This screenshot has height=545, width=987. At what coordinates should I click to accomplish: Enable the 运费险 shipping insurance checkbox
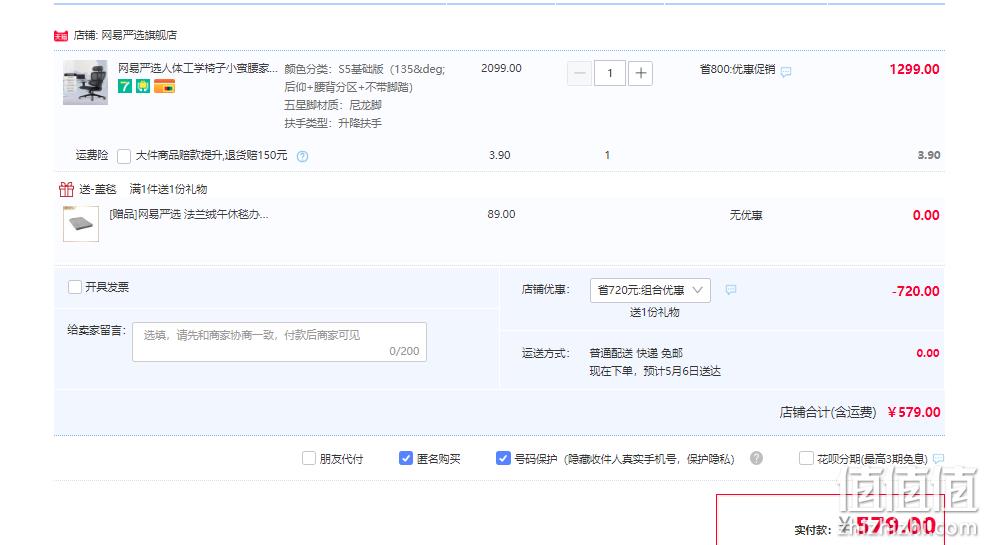(124, 156)
